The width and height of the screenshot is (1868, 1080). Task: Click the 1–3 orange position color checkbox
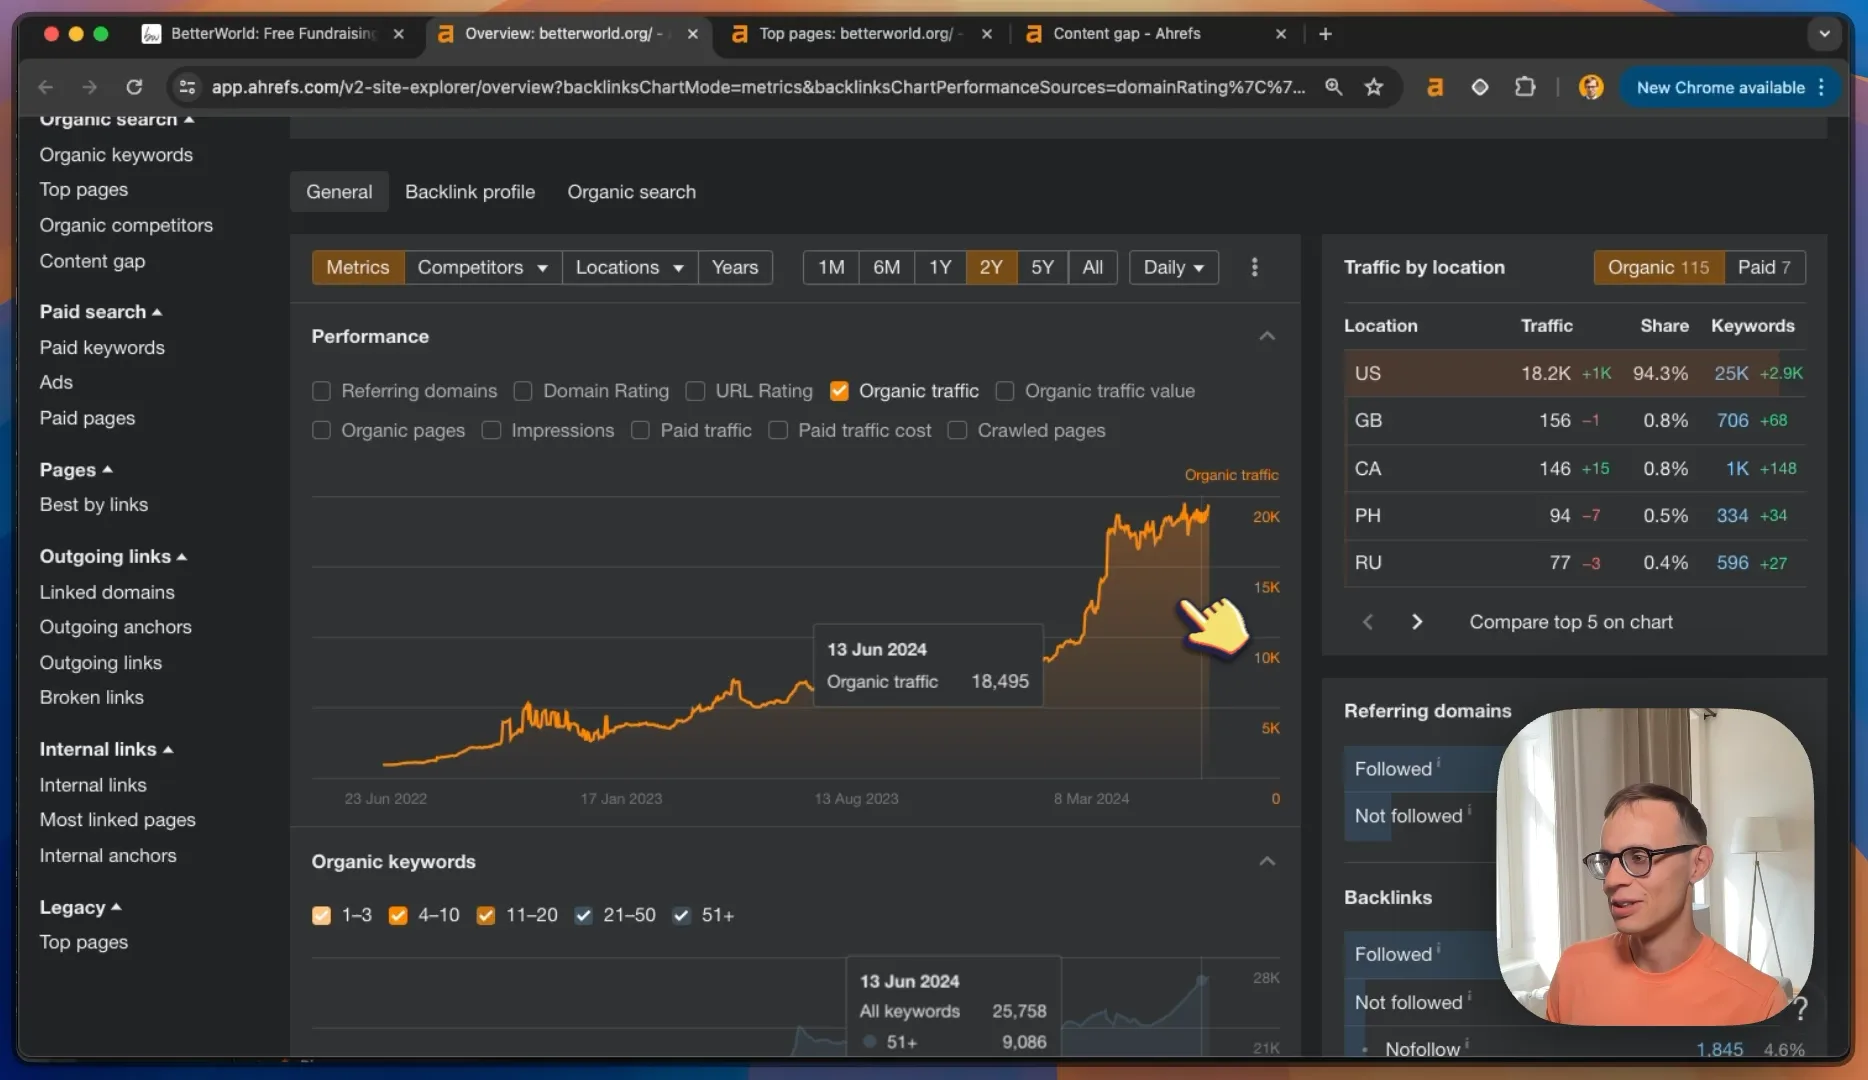tap(321, 915)
